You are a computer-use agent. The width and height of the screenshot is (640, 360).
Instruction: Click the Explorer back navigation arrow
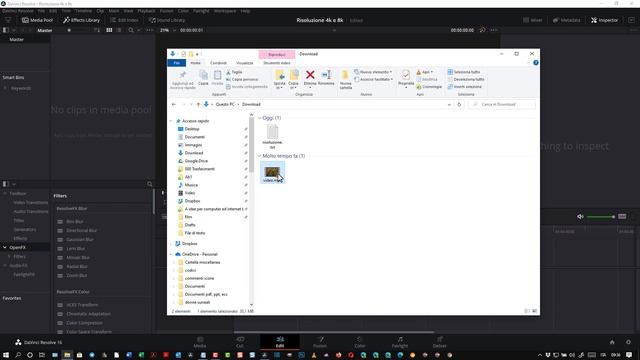[x=173, y=104]
